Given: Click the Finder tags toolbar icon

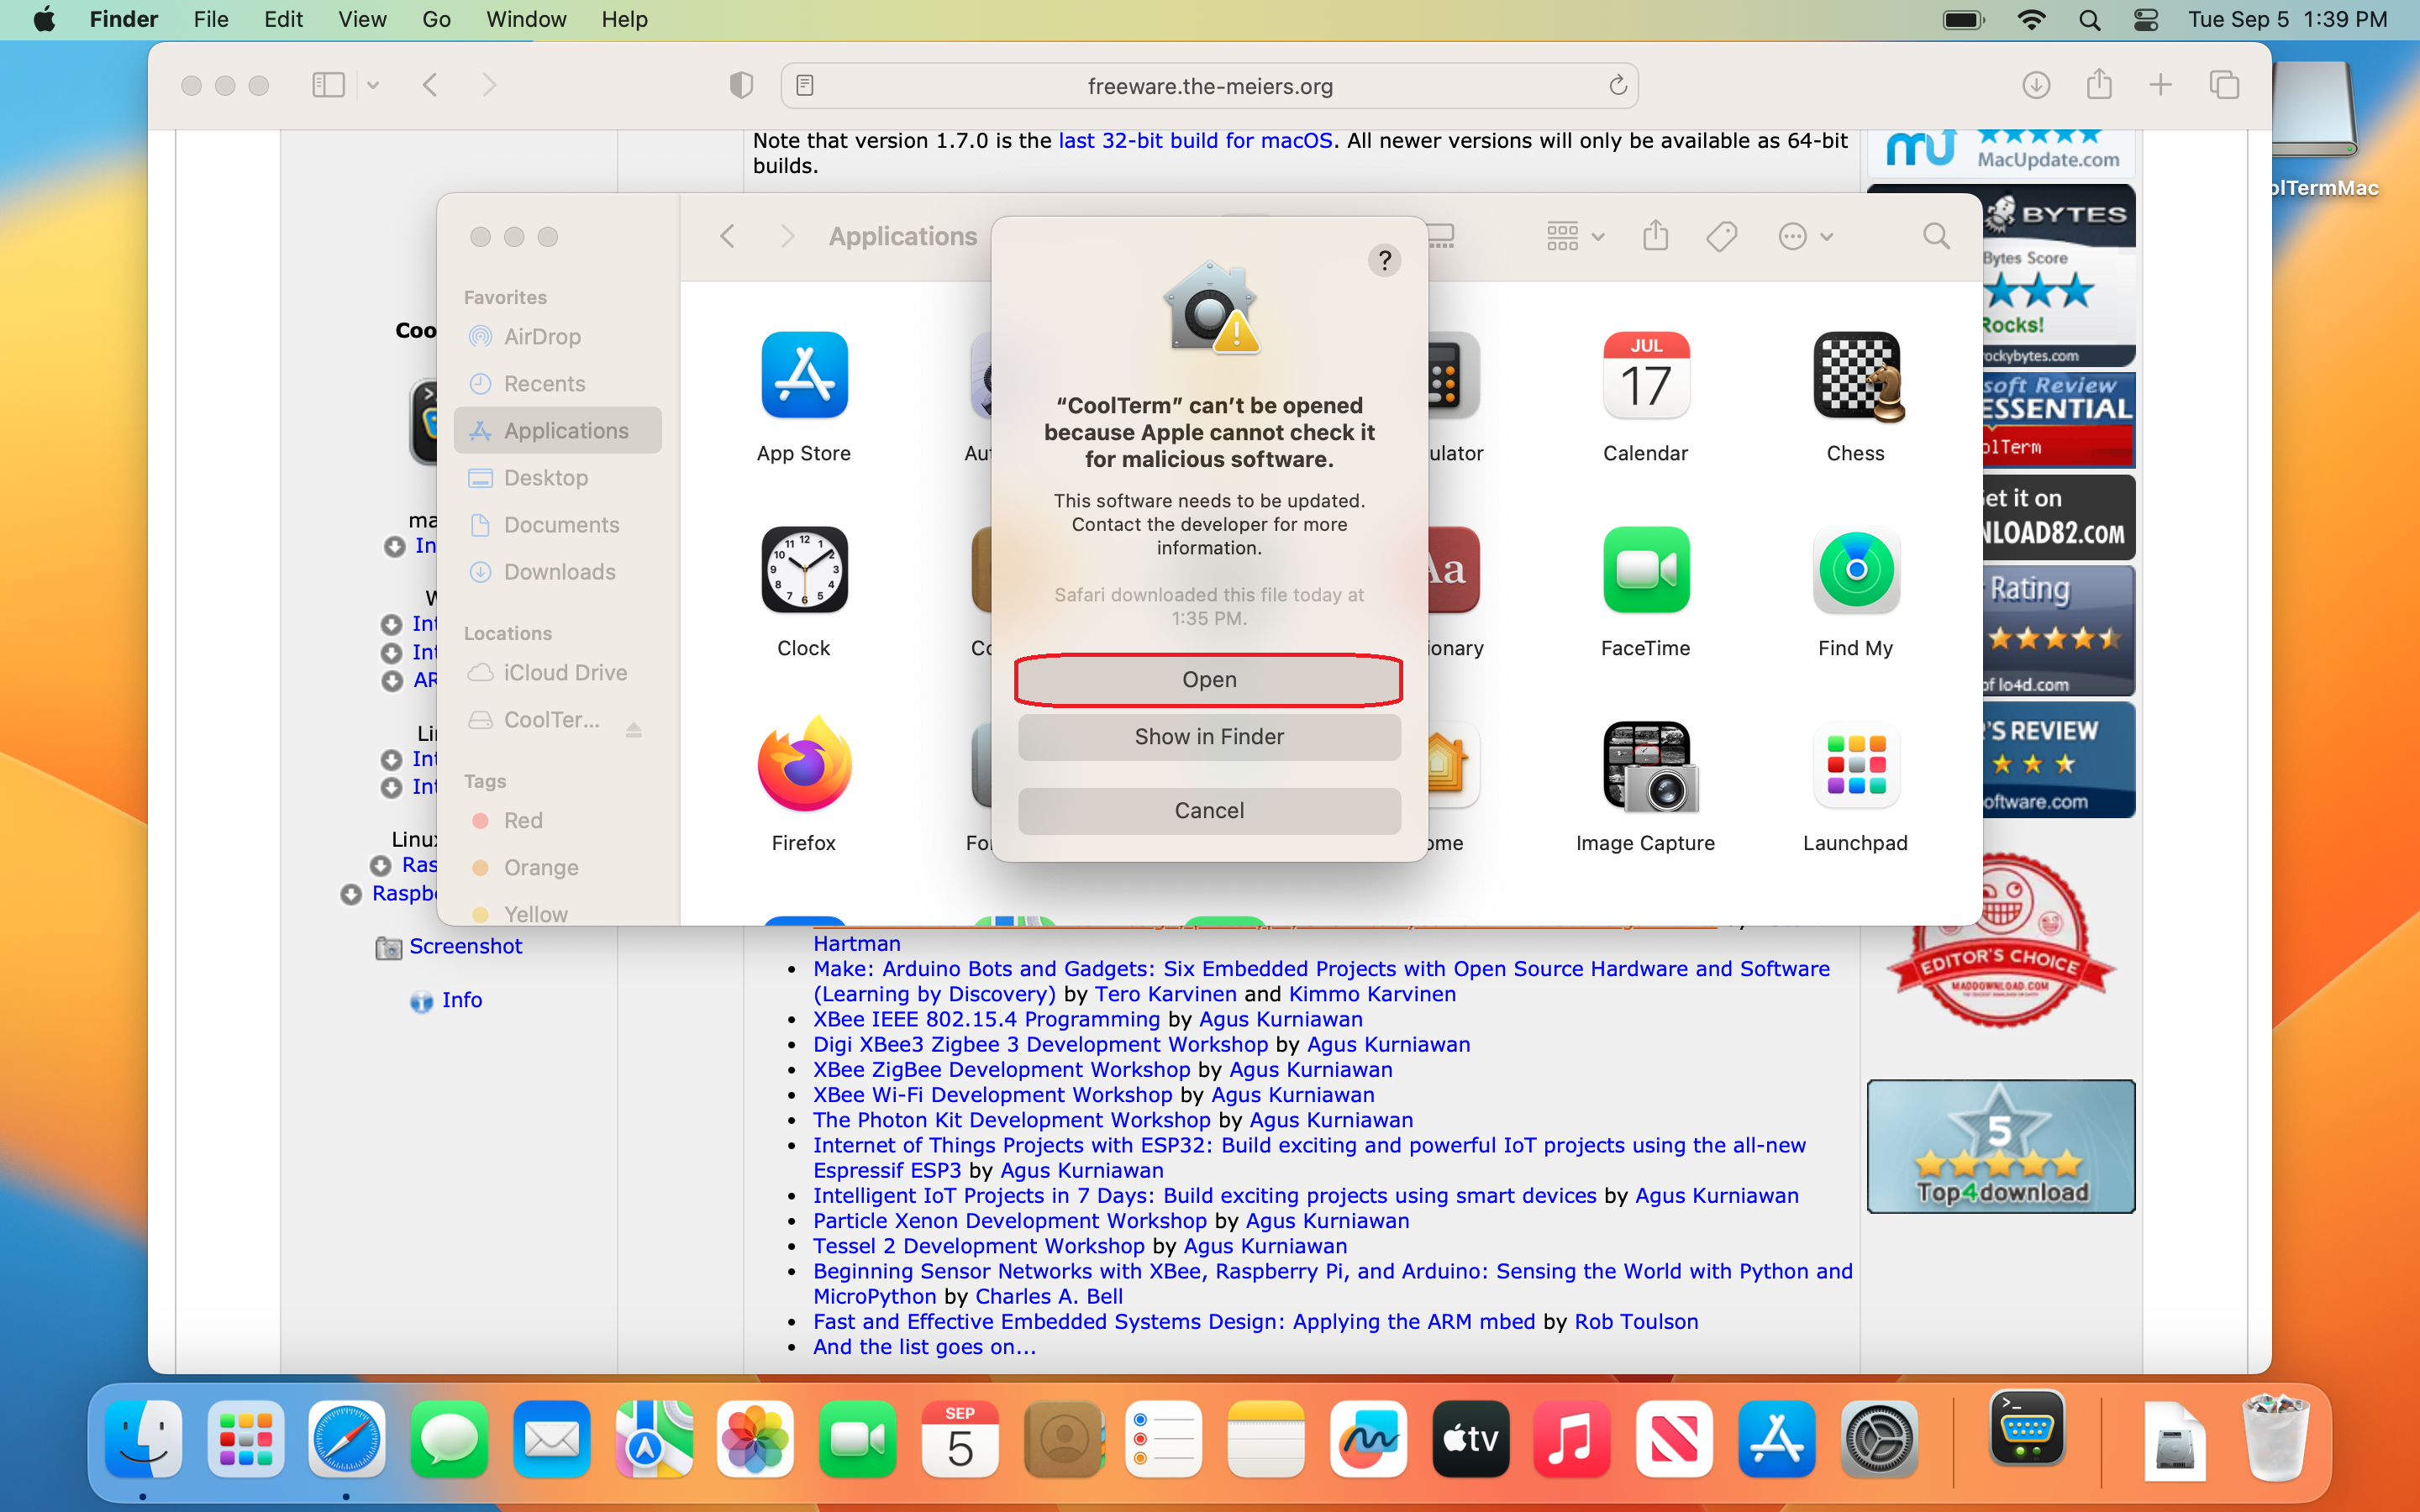Looking at the screenshot, I should tap(1721, 237).
